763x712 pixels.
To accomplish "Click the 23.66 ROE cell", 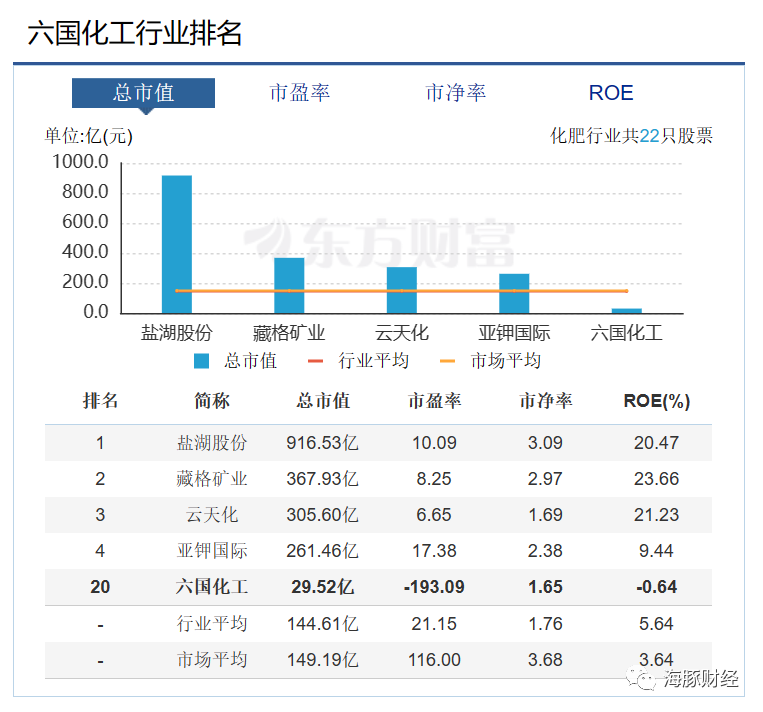I will [x=656, y=479].
